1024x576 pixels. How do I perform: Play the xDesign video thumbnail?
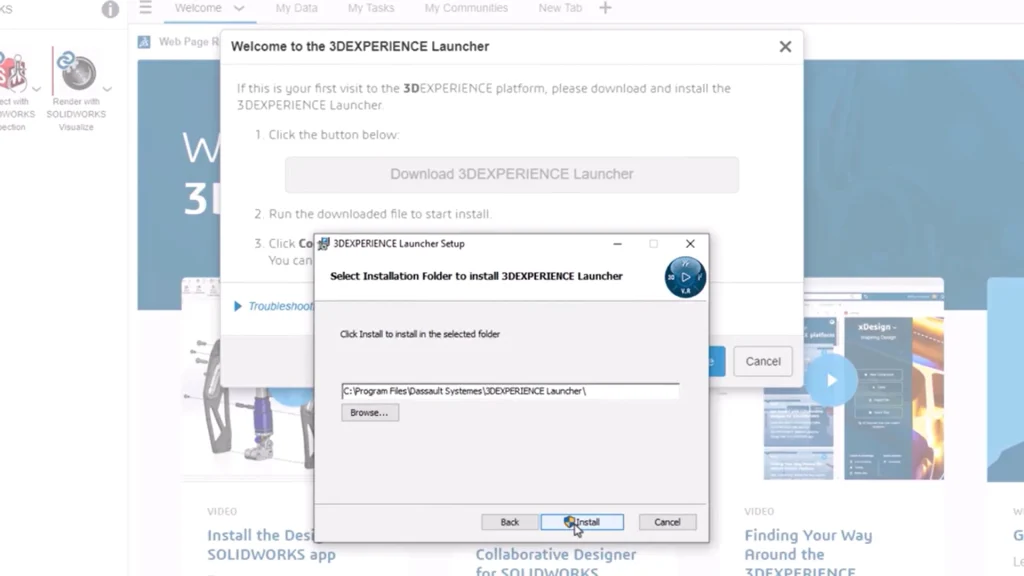(x=831, y=380)
